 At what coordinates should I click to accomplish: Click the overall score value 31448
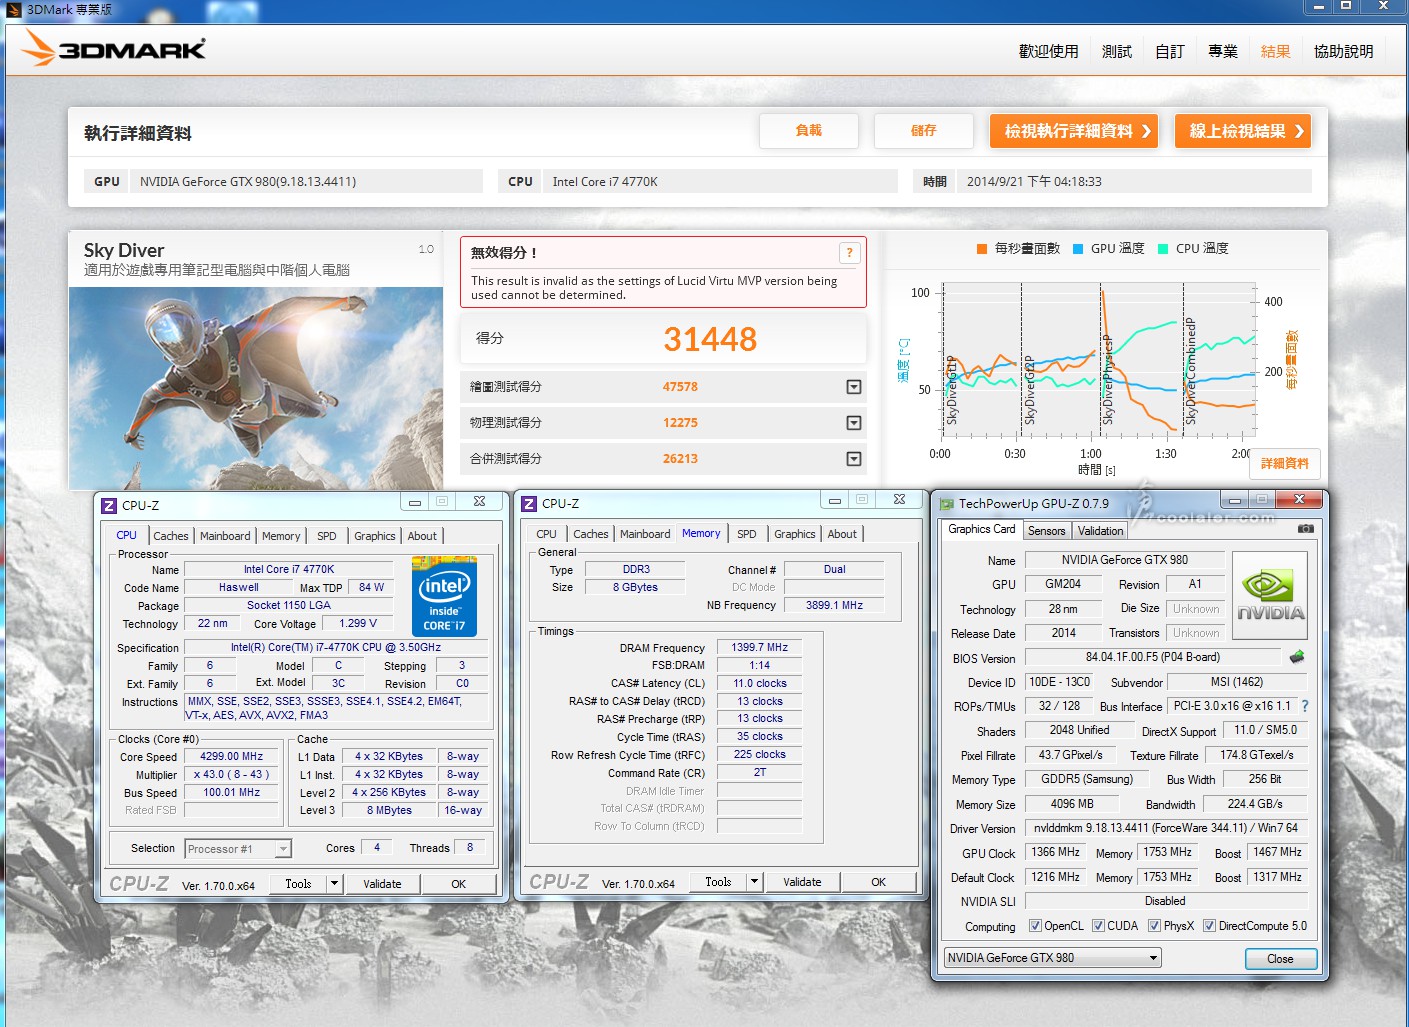point(710,340)
